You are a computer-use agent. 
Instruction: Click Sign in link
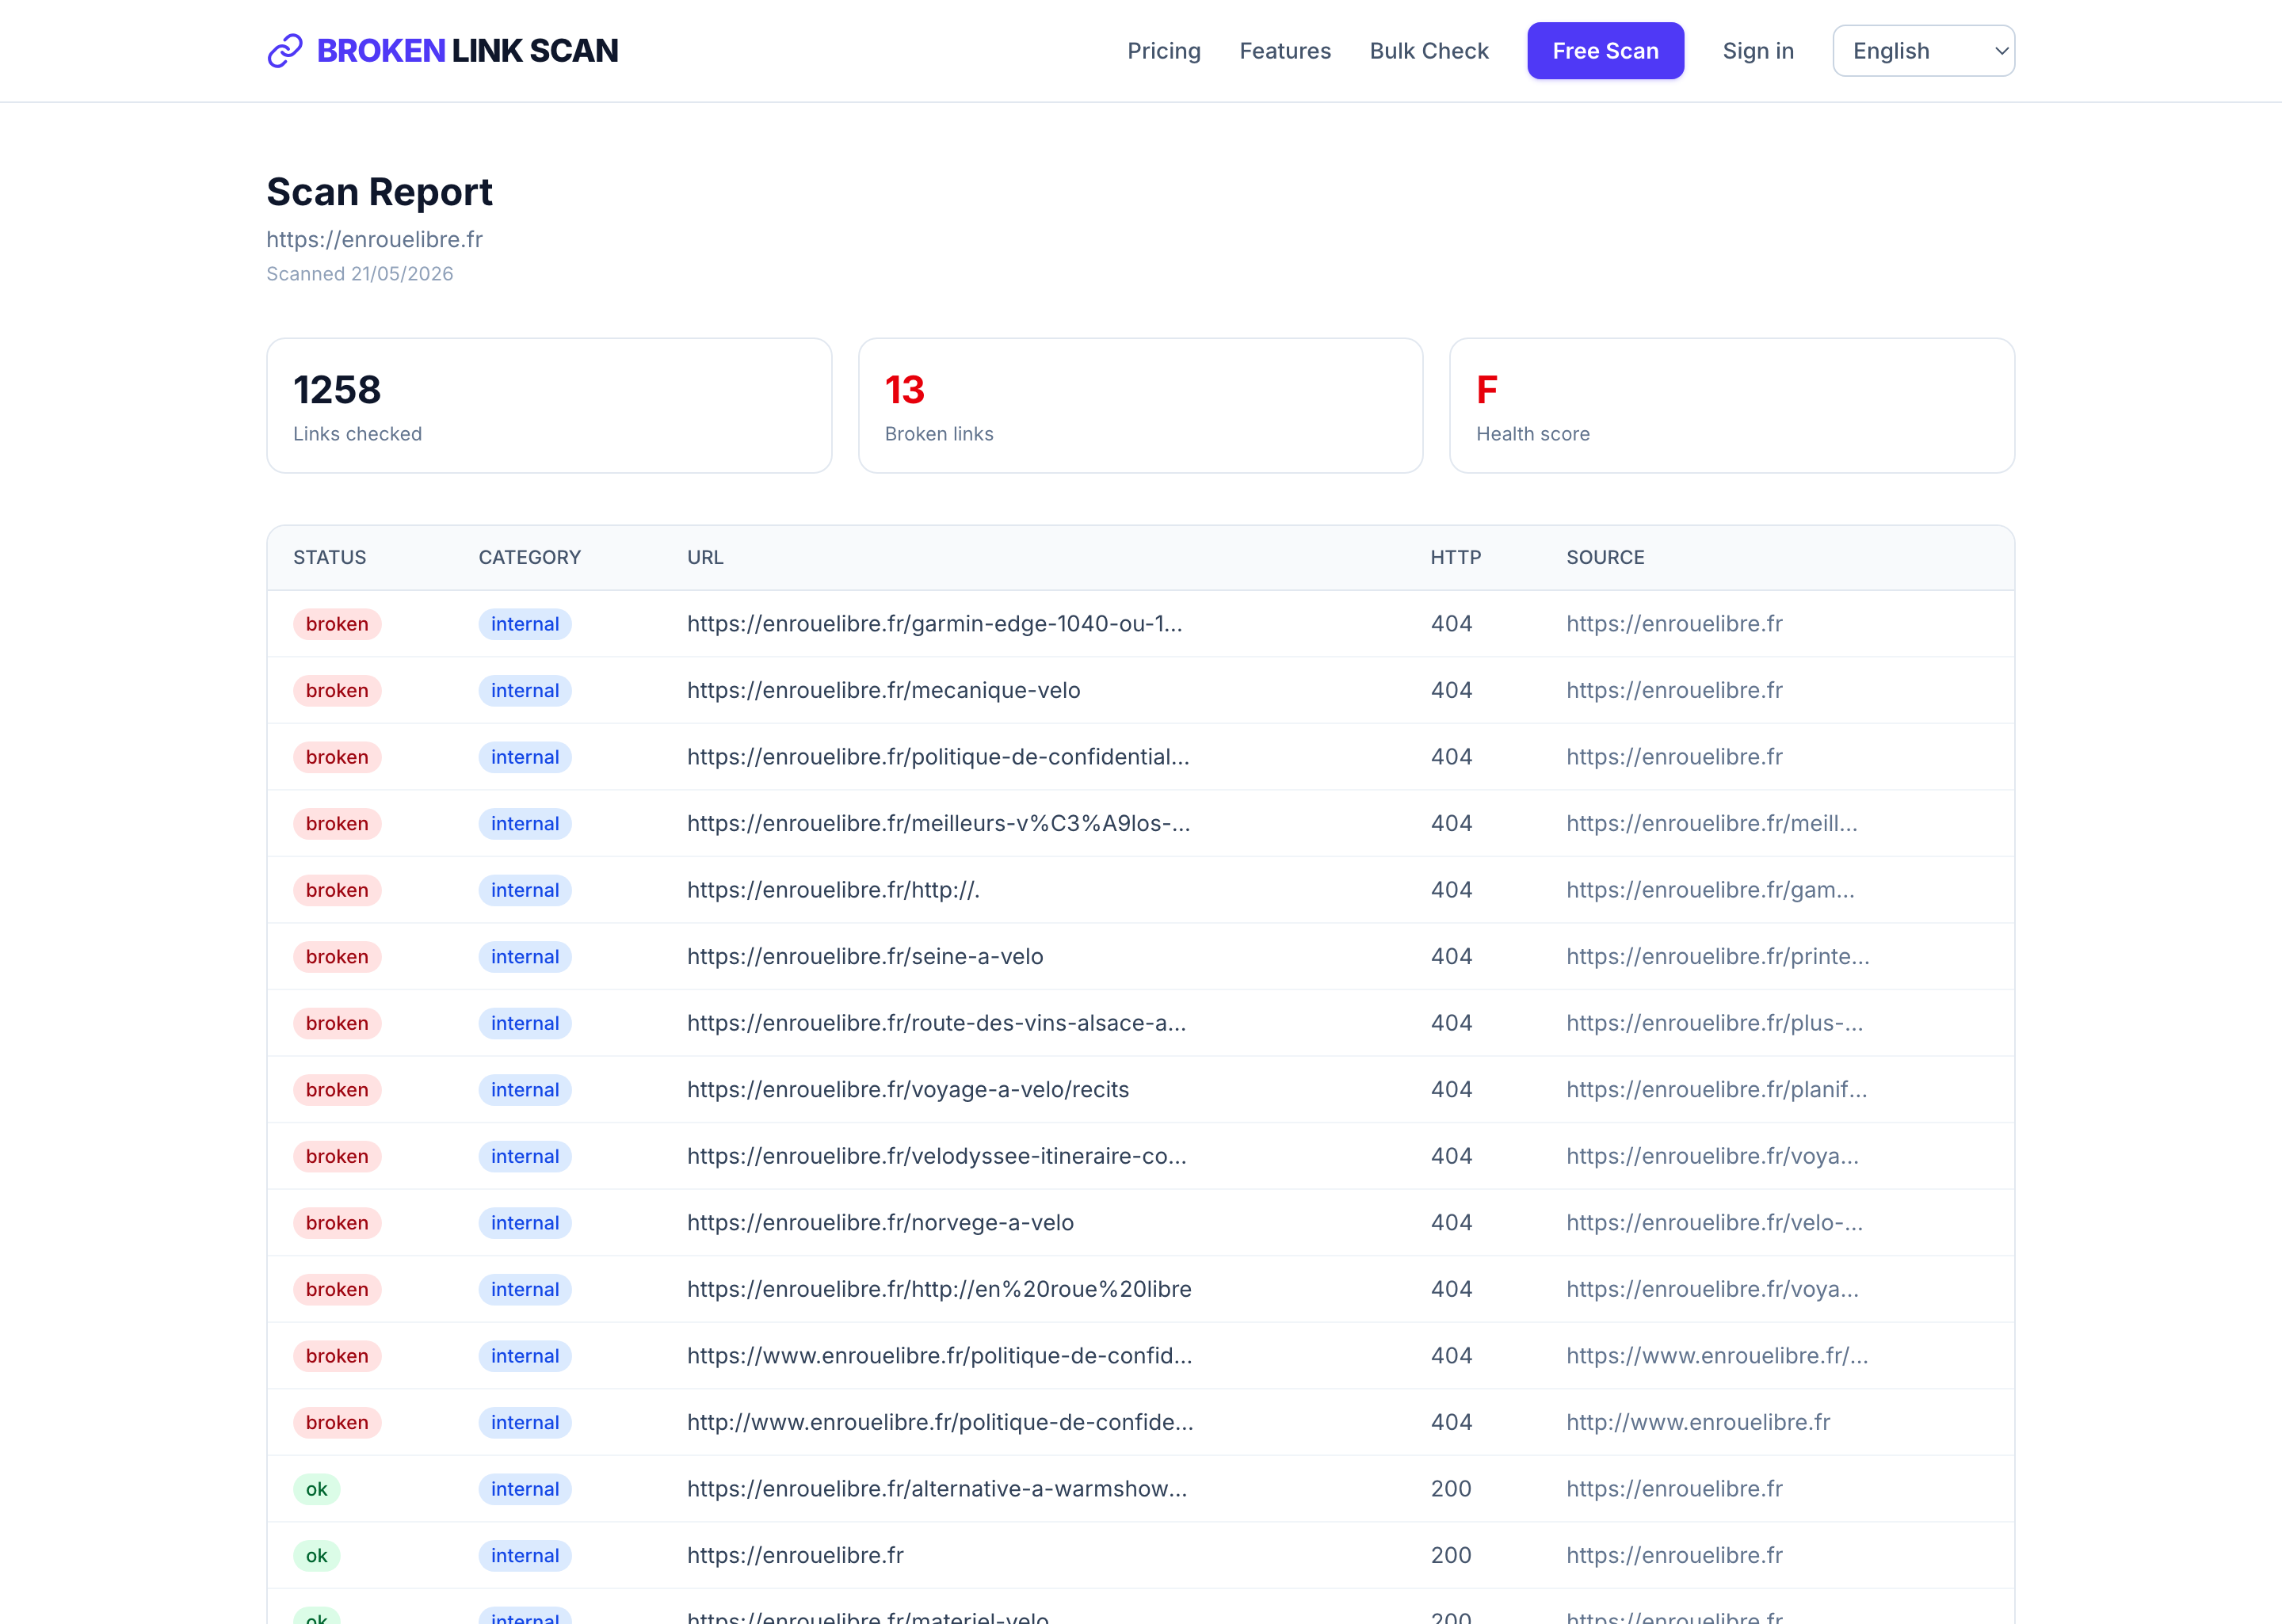point(1758,51)
